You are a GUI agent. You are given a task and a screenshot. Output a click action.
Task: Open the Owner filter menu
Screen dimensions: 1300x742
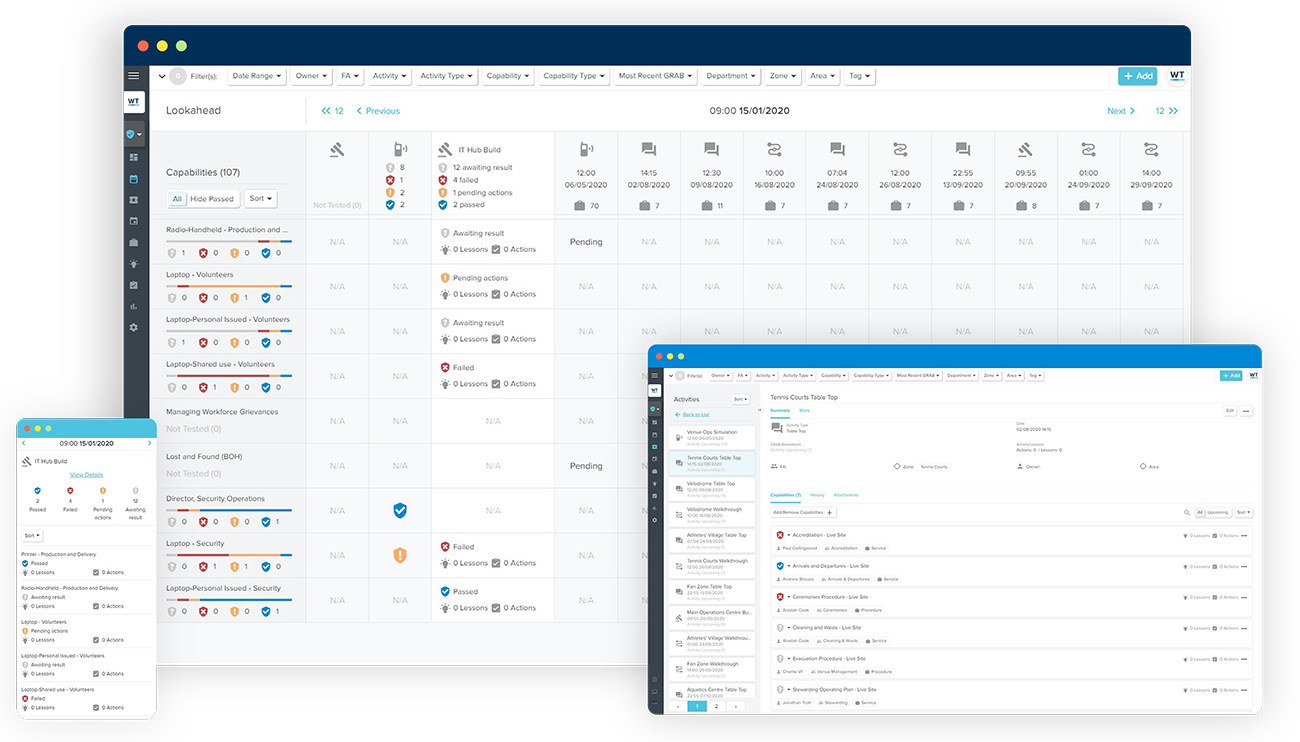[310, 76]
